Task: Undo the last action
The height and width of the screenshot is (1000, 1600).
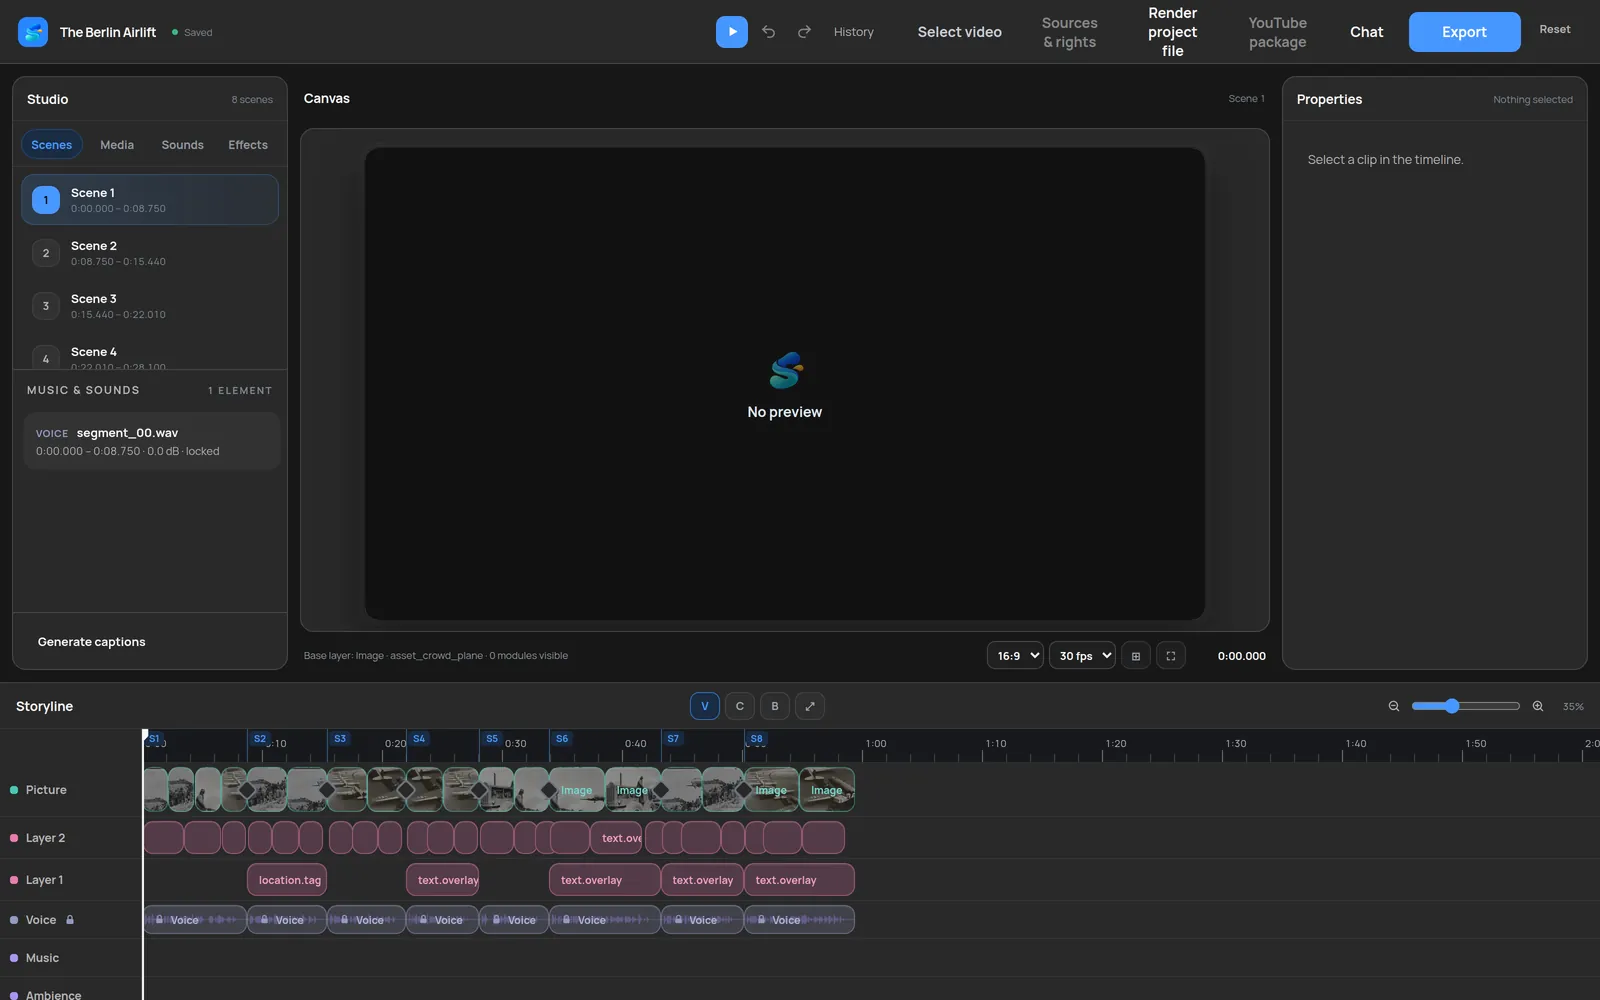Action: (x=768, y=32)
